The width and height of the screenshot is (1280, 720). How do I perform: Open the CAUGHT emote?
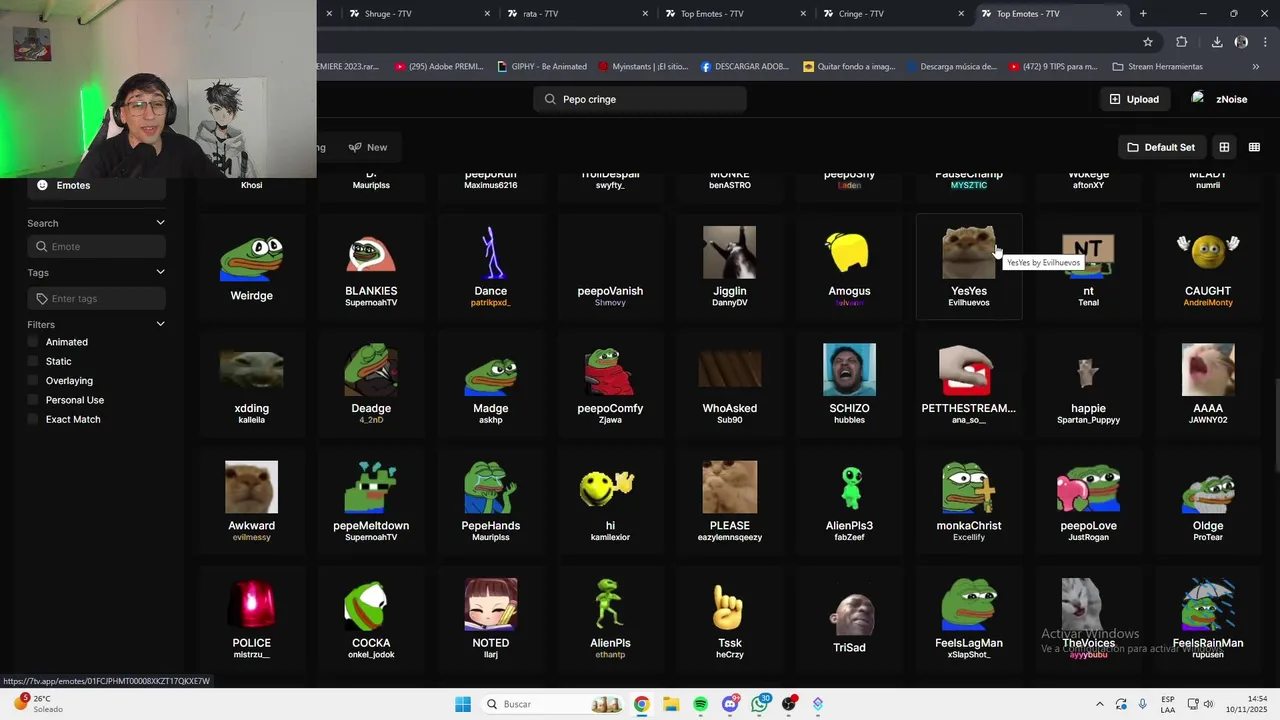(1208, 266)
